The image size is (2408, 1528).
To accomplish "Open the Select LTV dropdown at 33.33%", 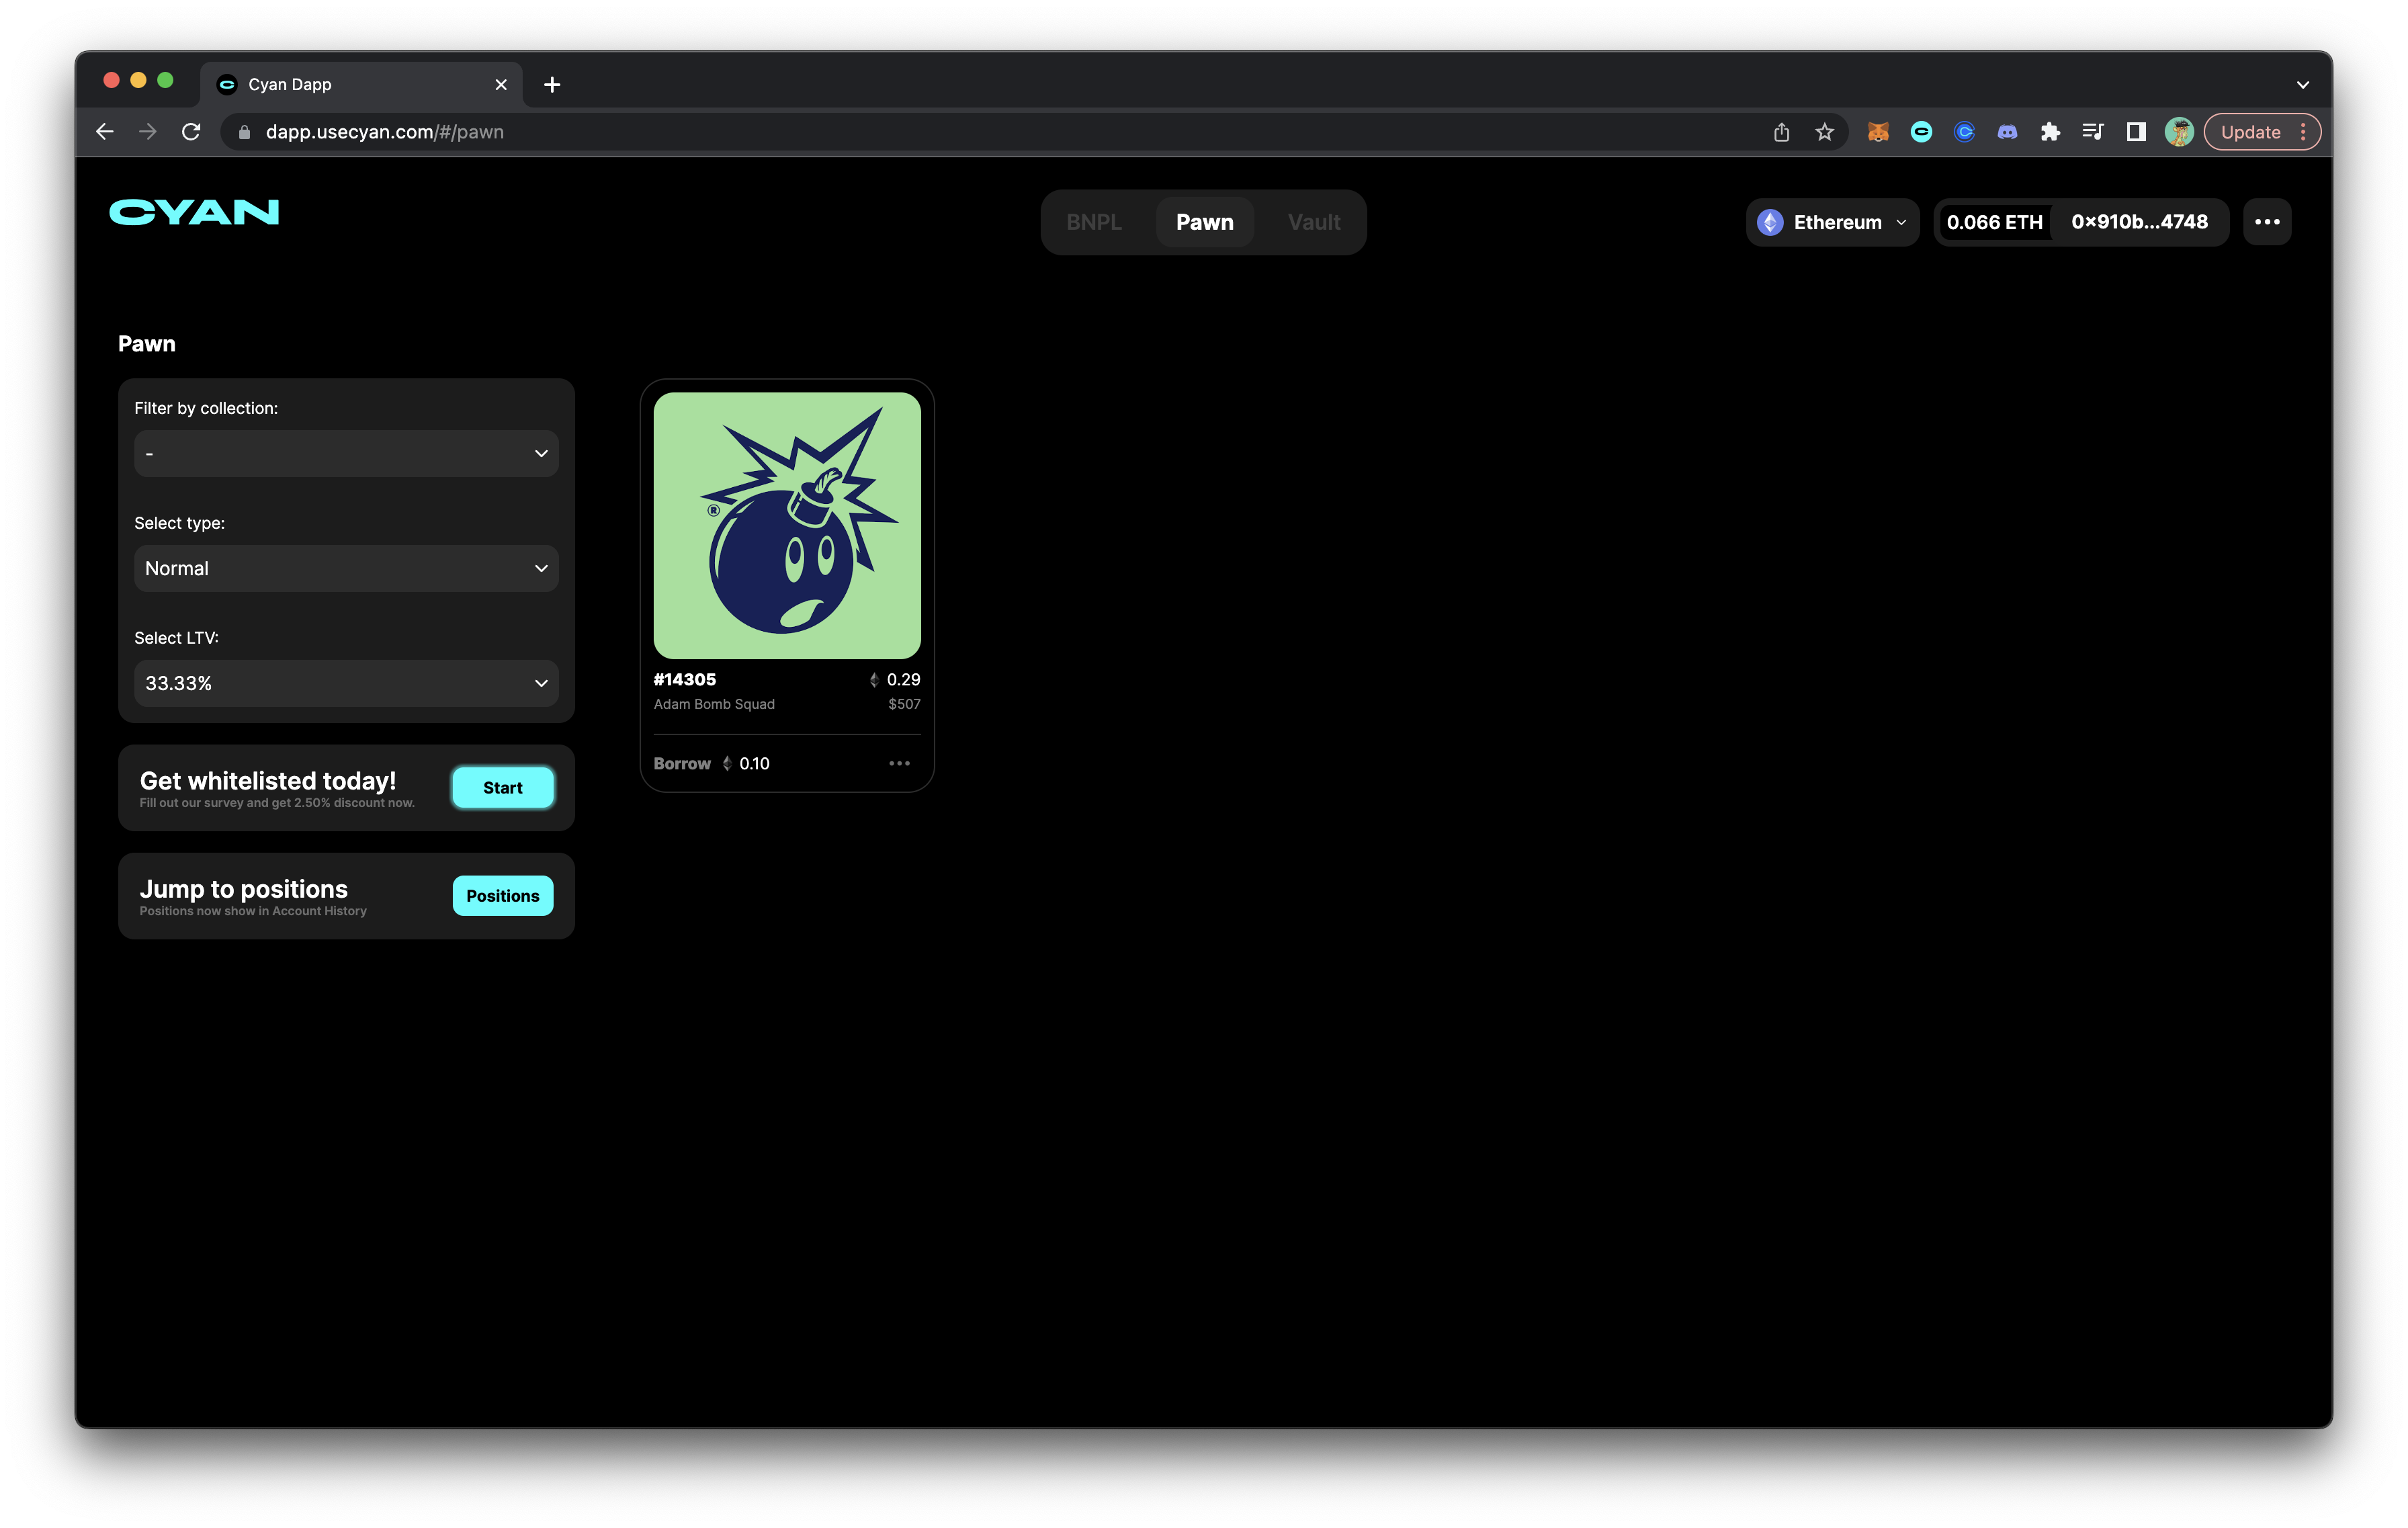I will pos(346,684).
